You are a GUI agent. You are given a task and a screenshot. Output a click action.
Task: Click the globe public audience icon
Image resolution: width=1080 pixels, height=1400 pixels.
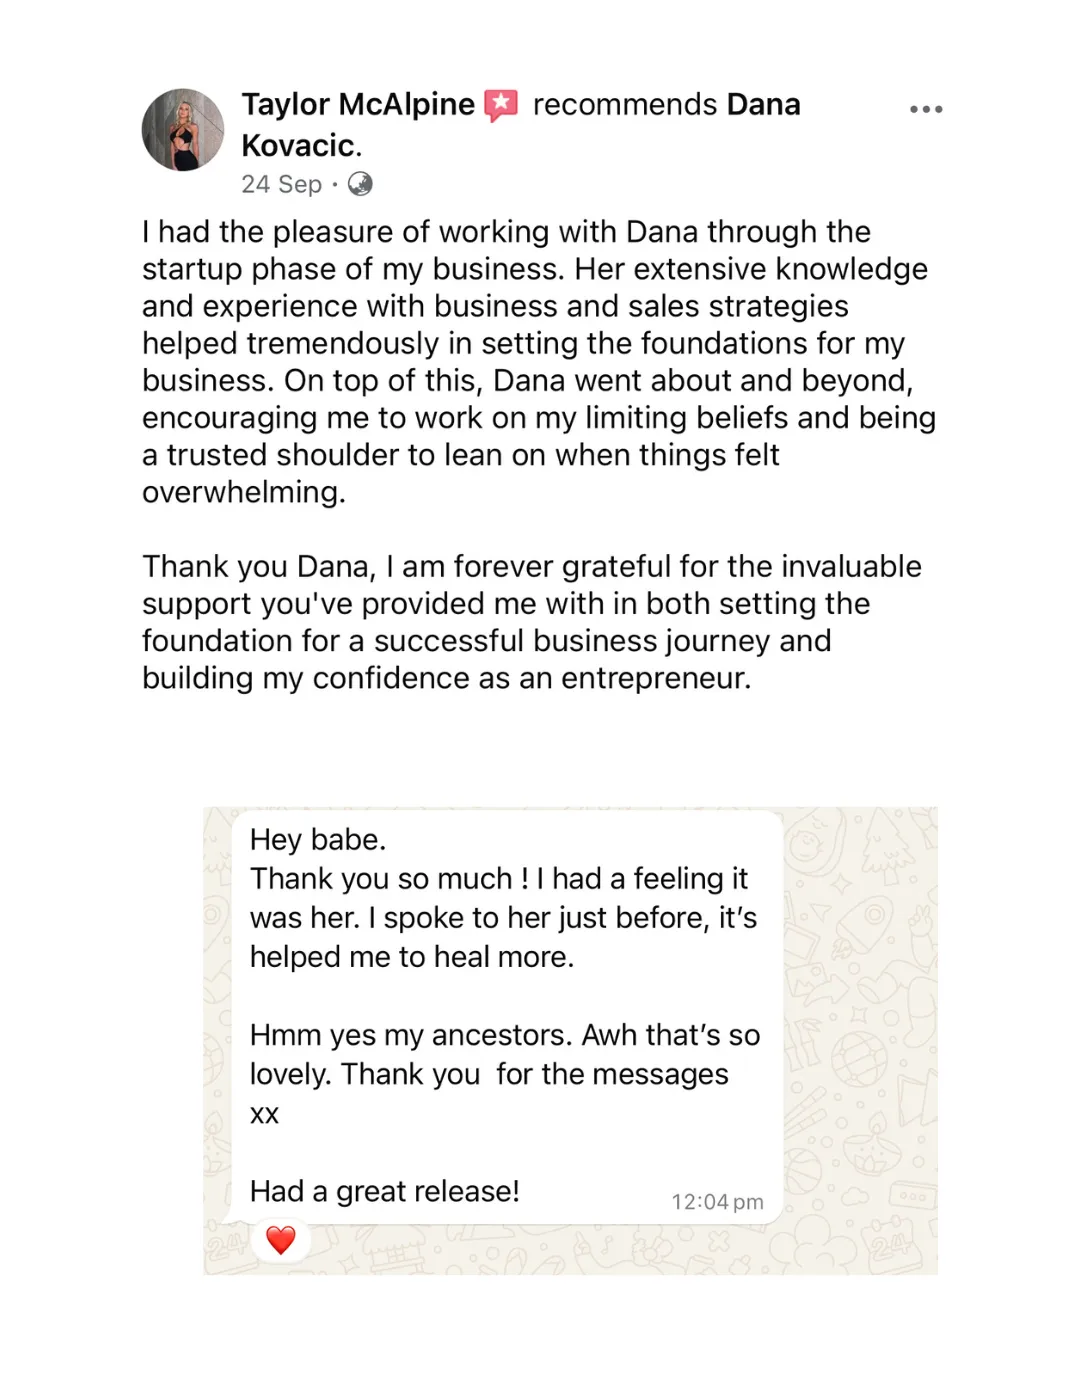tap(360, 184)
